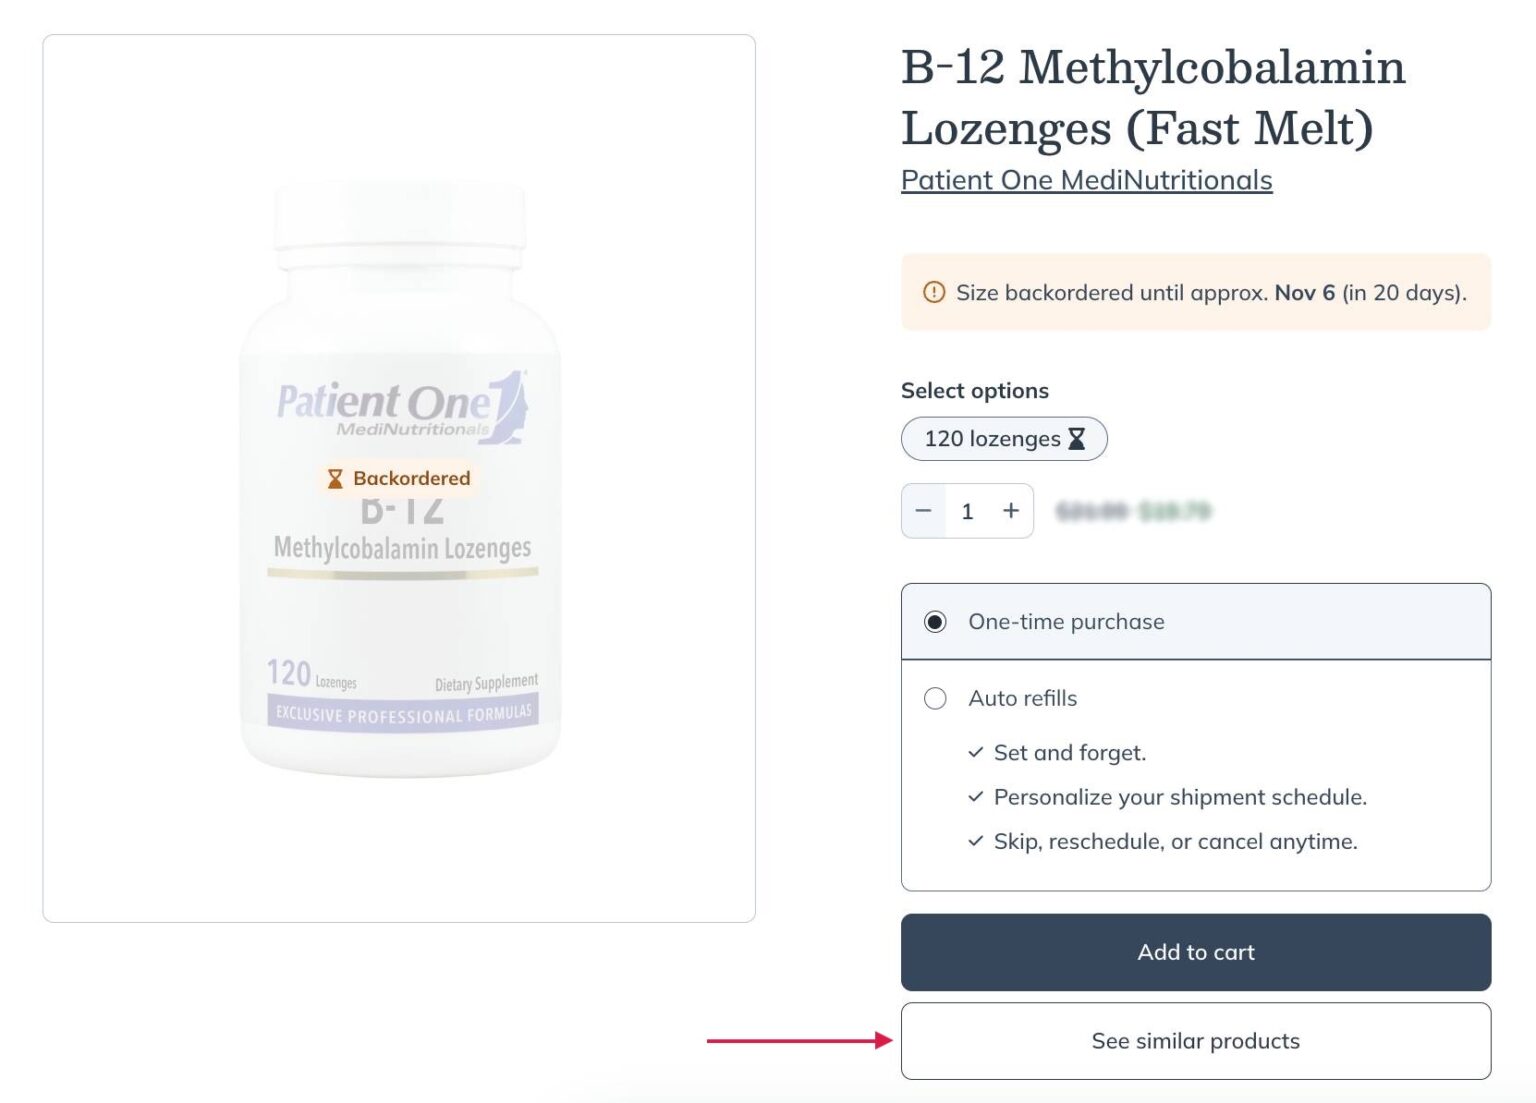Click the backorder warning alert icon
The image size is (1536, 1103).
[933, 292]
